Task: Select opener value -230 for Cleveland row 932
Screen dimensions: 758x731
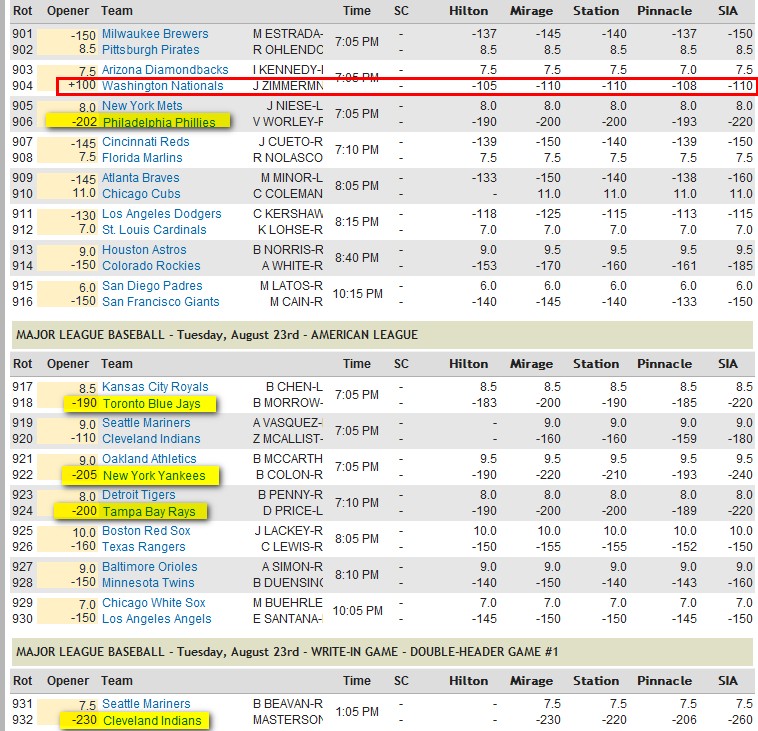Action: click(85, 720)
